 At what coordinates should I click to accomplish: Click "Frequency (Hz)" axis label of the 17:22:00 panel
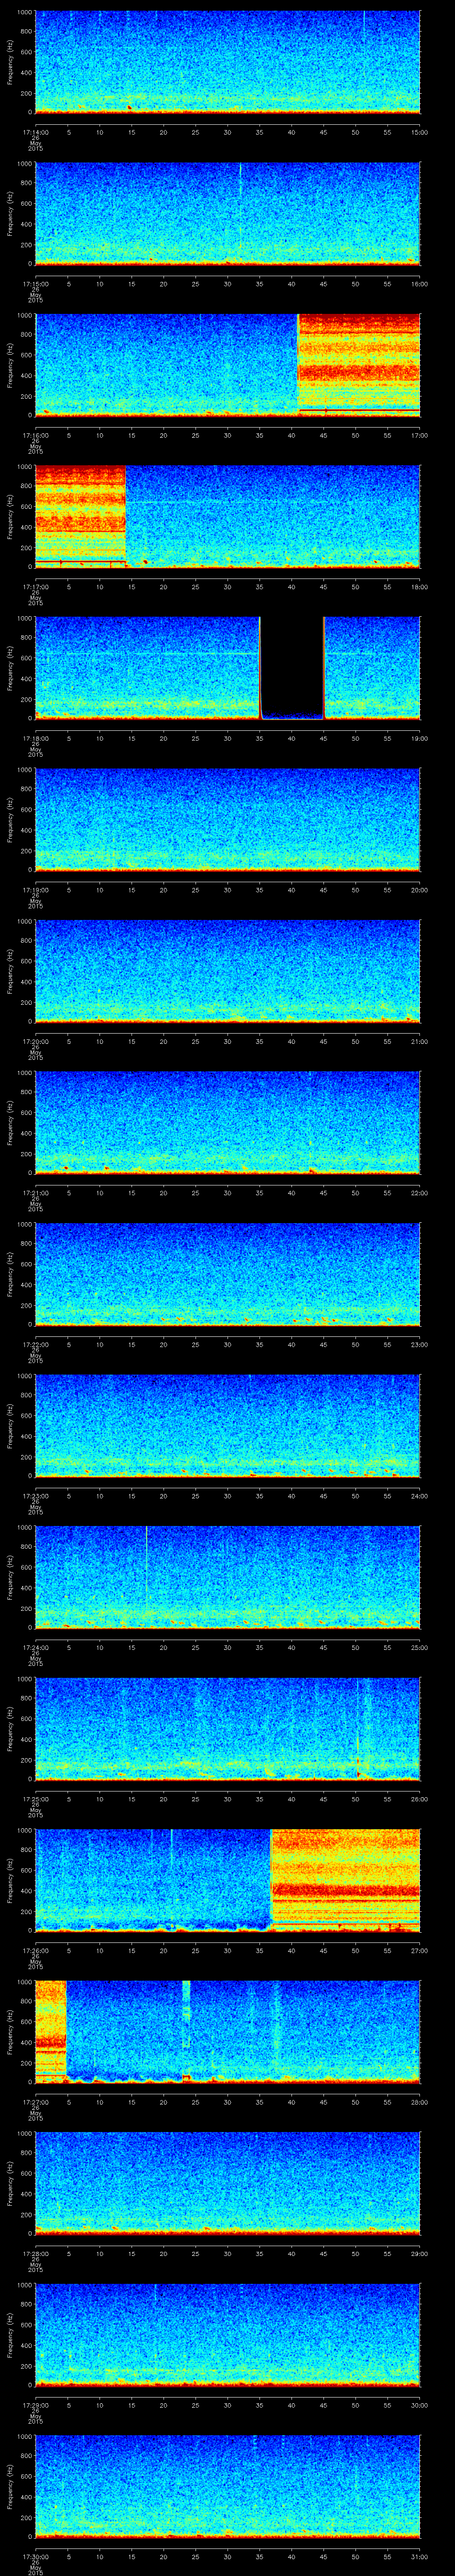[x=10, y=1275]
